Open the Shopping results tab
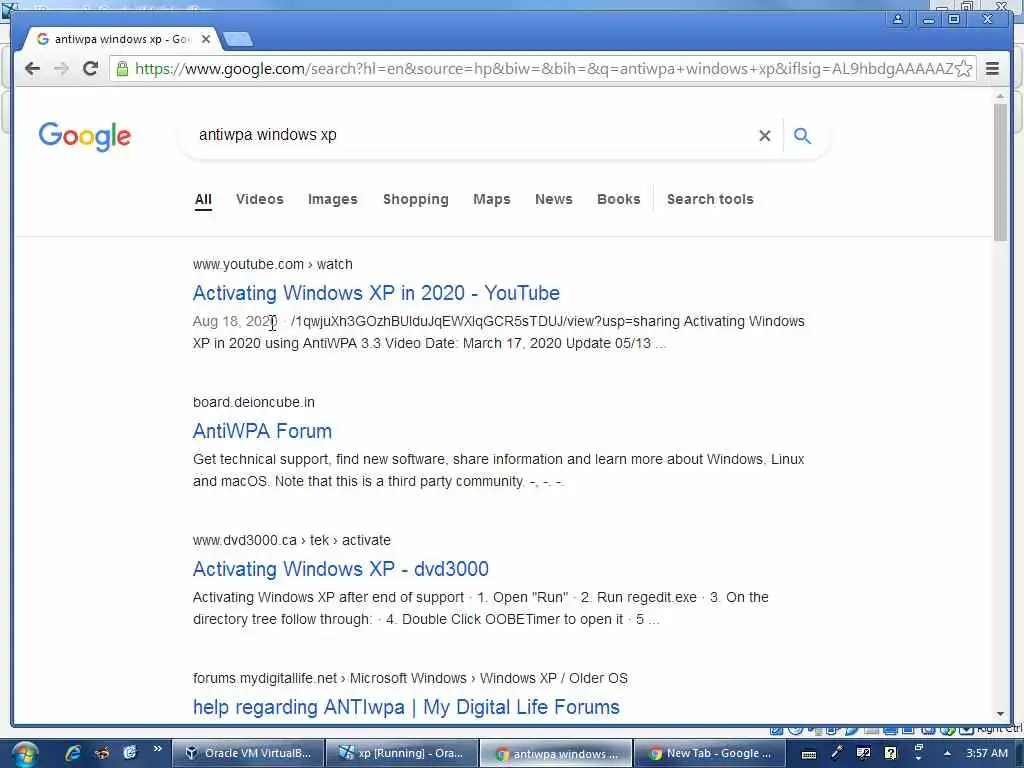The height and width of the screenshot is (768, 1024). 416,199
